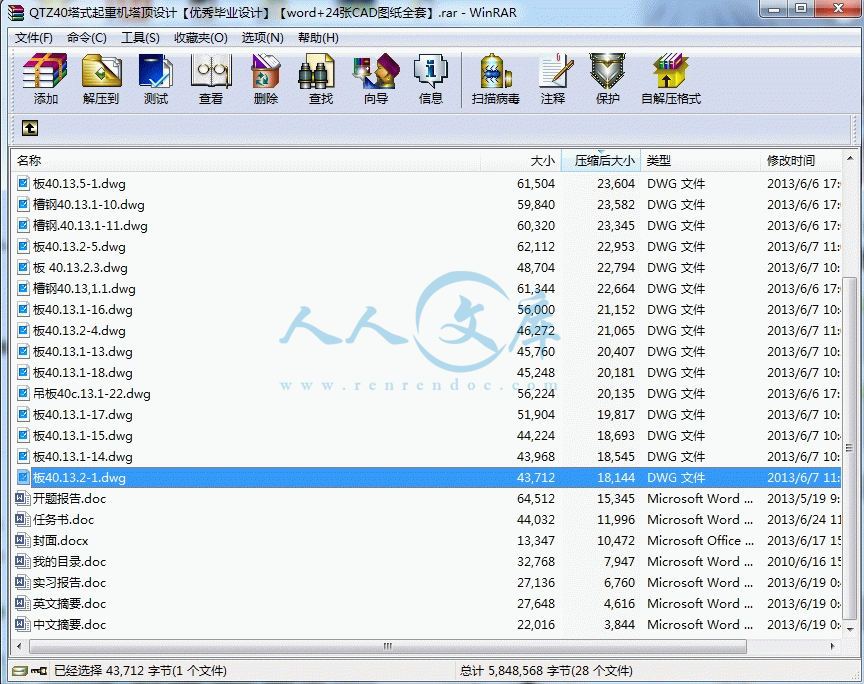The height and width of the screenshot is (684, 864).
Task: Sort by the 压缩后大小 column header
Action: 601,160
